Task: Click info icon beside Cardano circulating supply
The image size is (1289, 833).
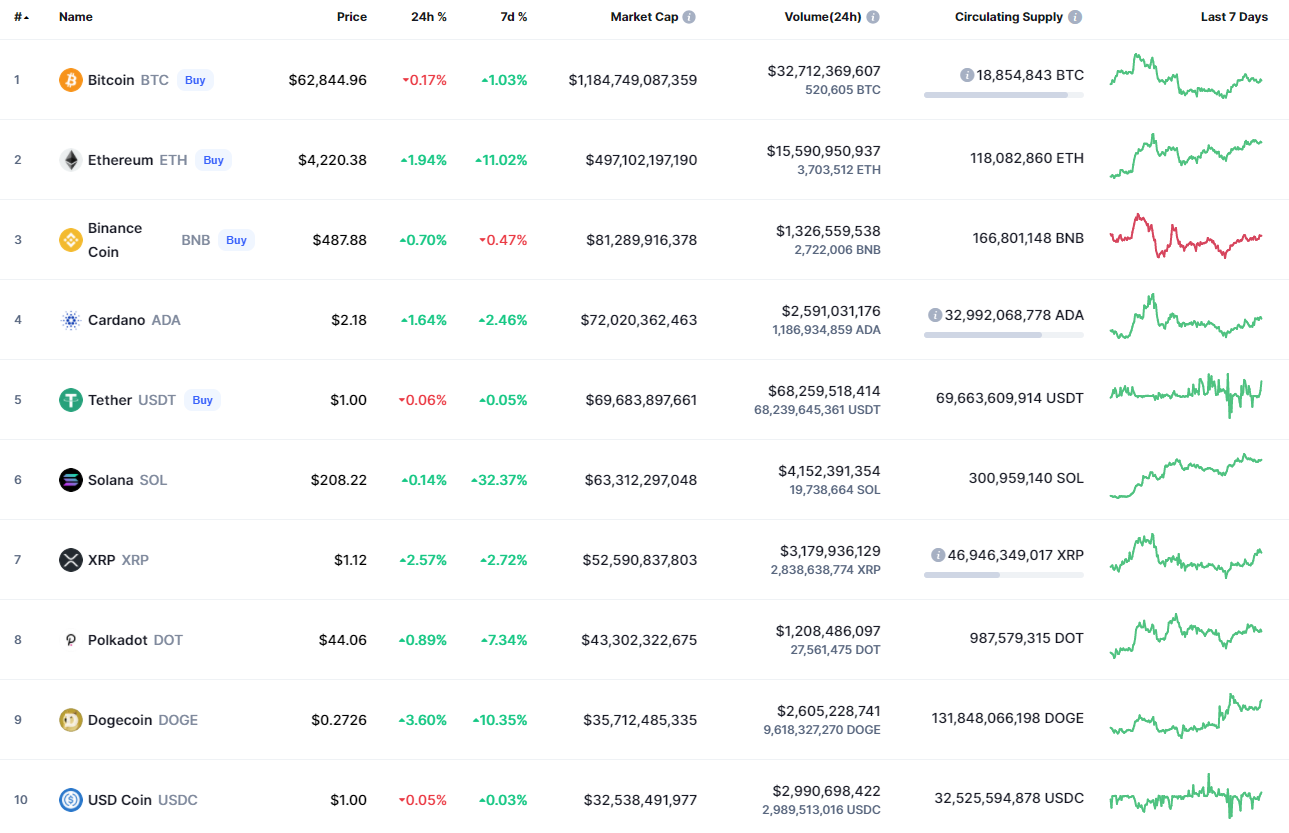Action: [x=935, y=315]
